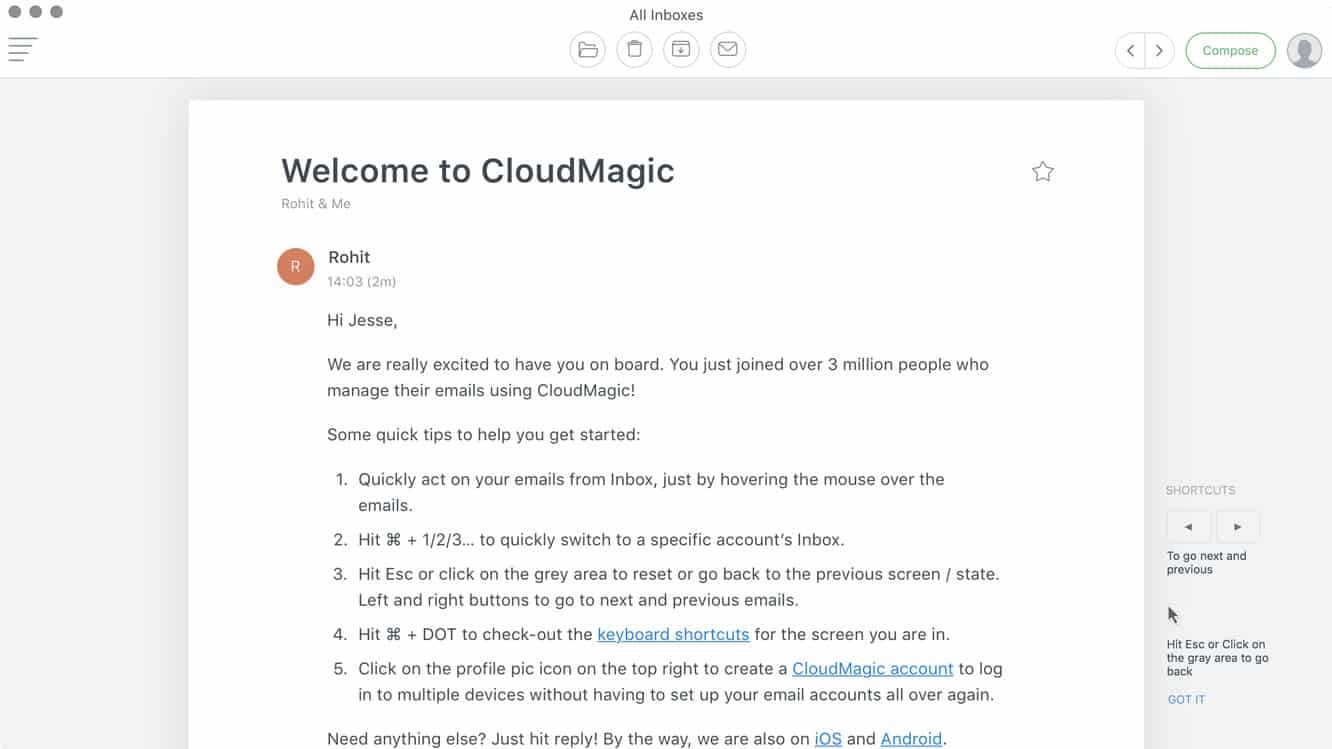
Task: Click the All Inboxes window title
Action: 666,15
